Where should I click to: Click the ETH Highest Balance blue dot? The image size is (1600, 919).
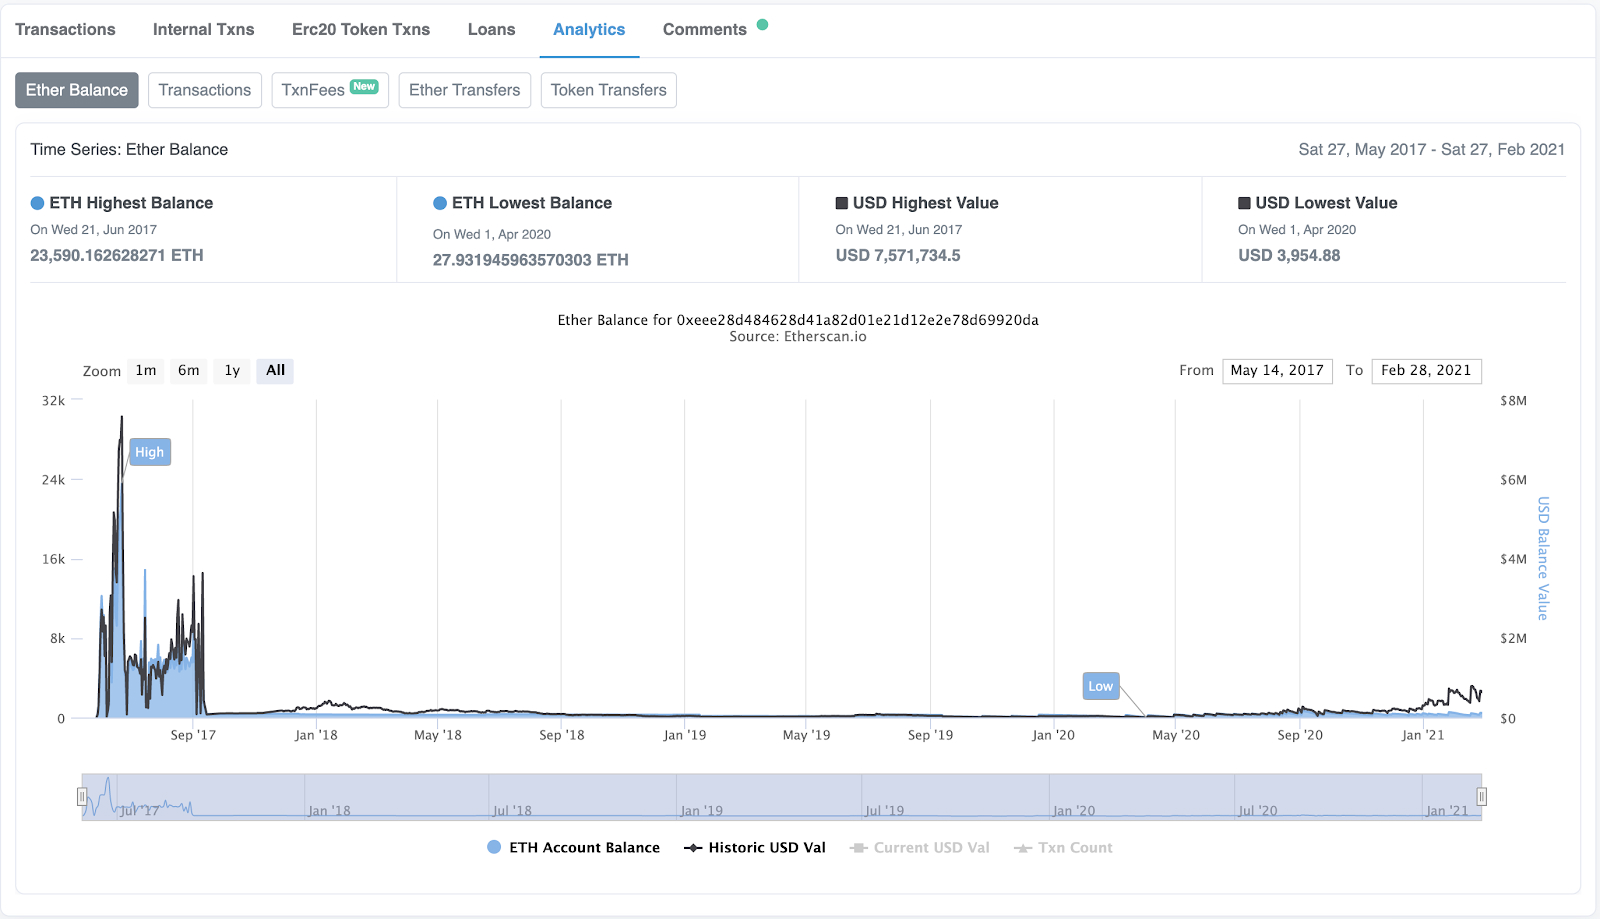point(38,203)
